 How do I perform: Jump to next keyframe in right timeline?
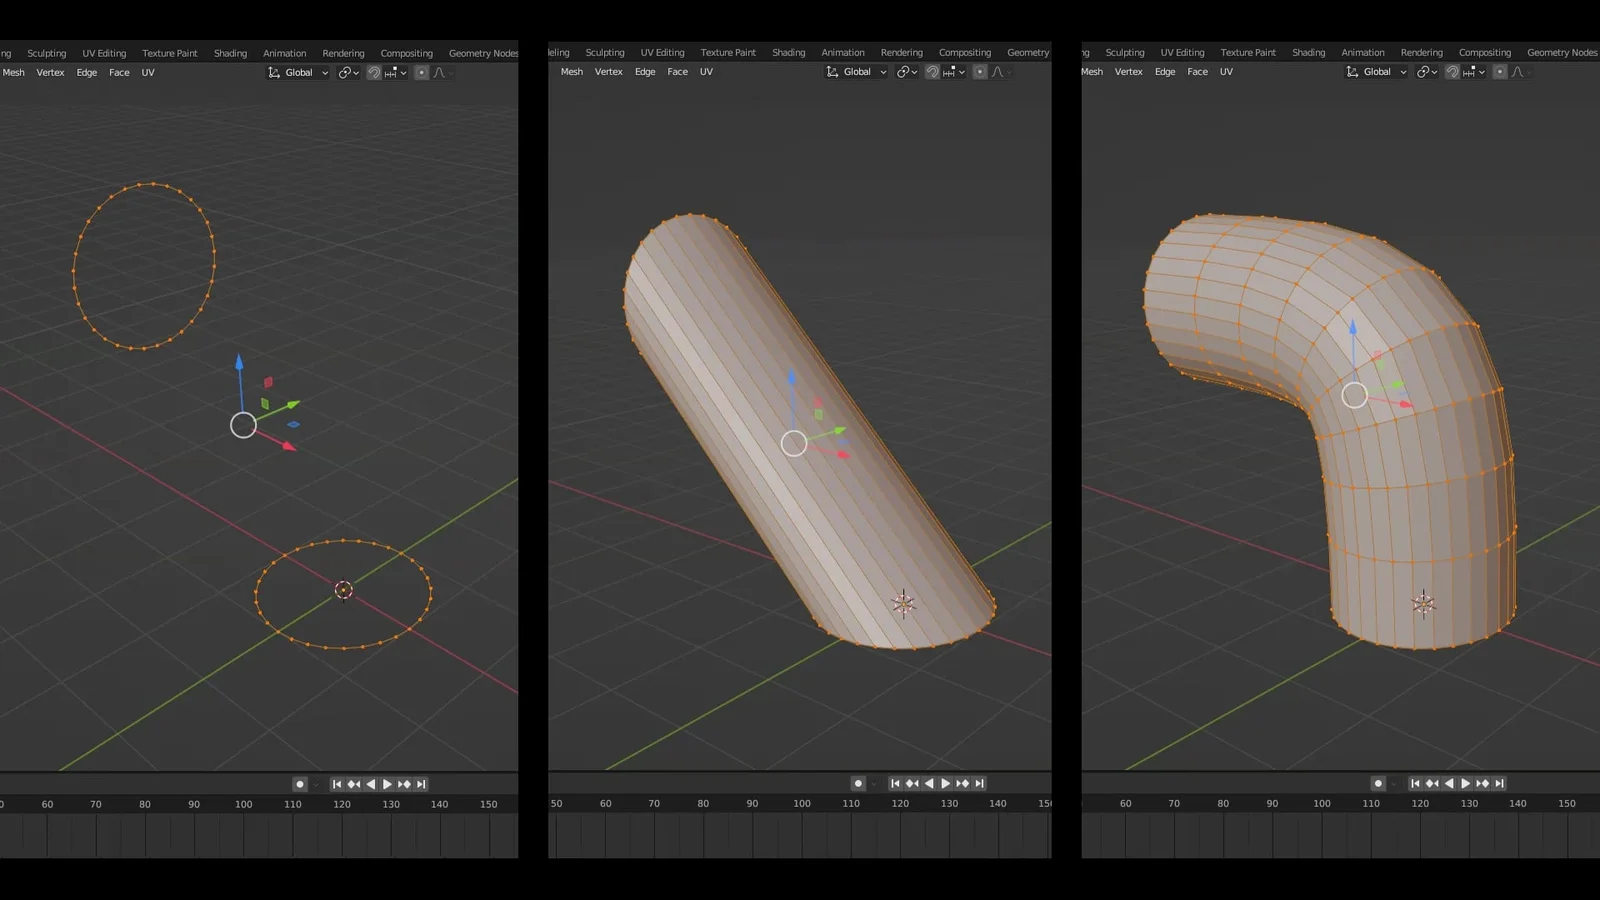1482,784
